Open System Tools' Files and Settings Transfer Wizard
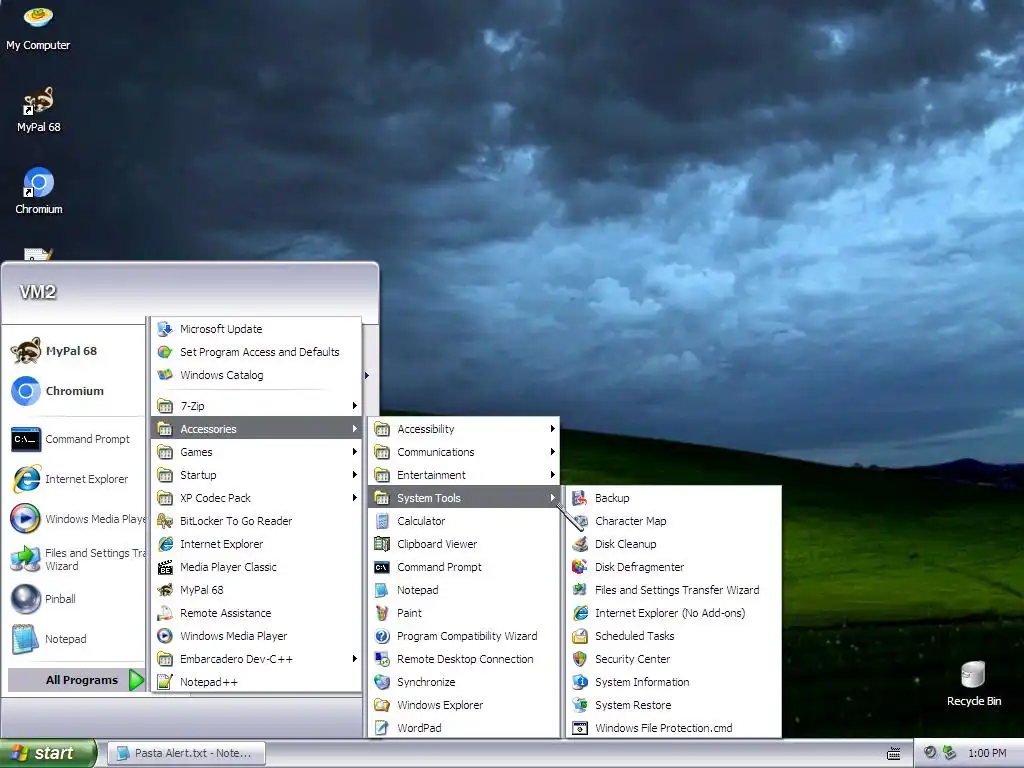 tap(673, 590)
